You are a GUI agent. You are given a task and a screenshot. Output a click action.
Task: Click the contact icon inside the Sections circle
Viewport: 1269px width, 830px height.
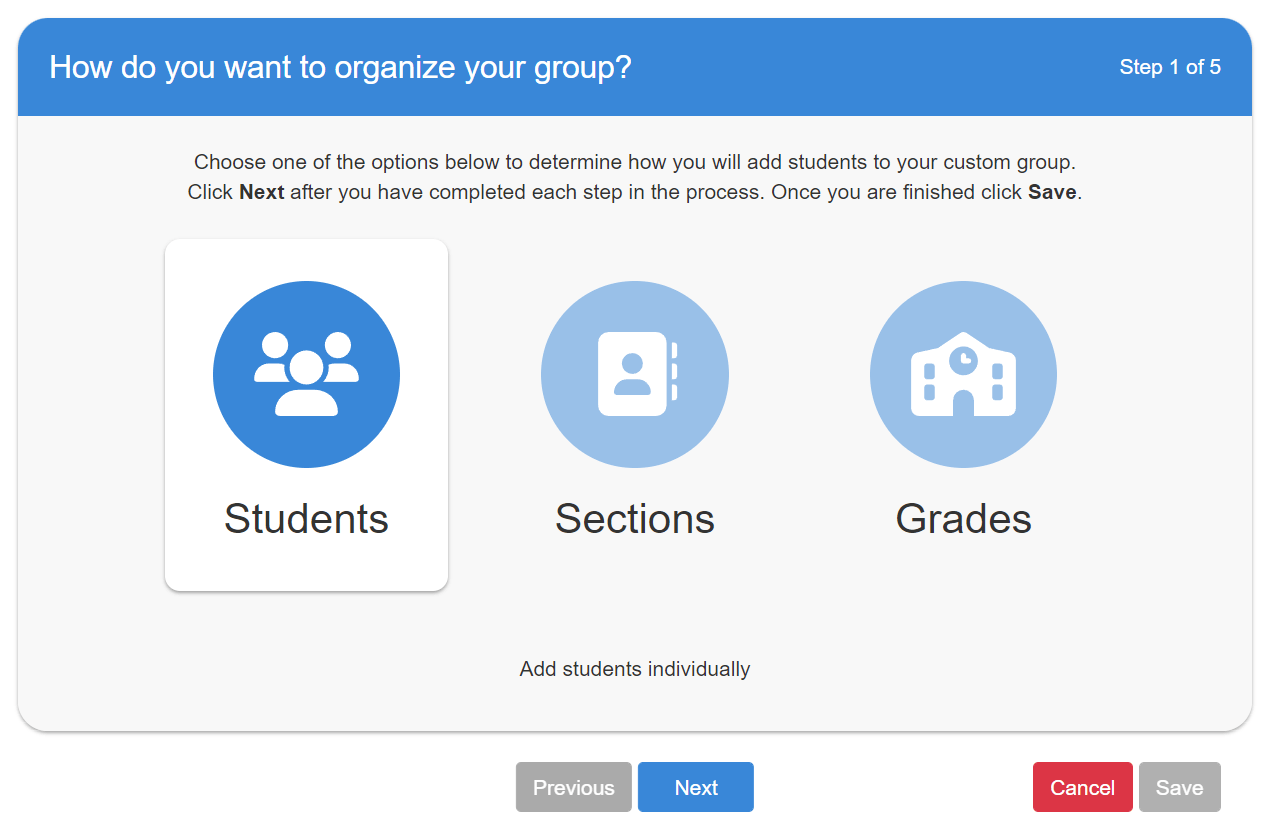pos(634,373)
